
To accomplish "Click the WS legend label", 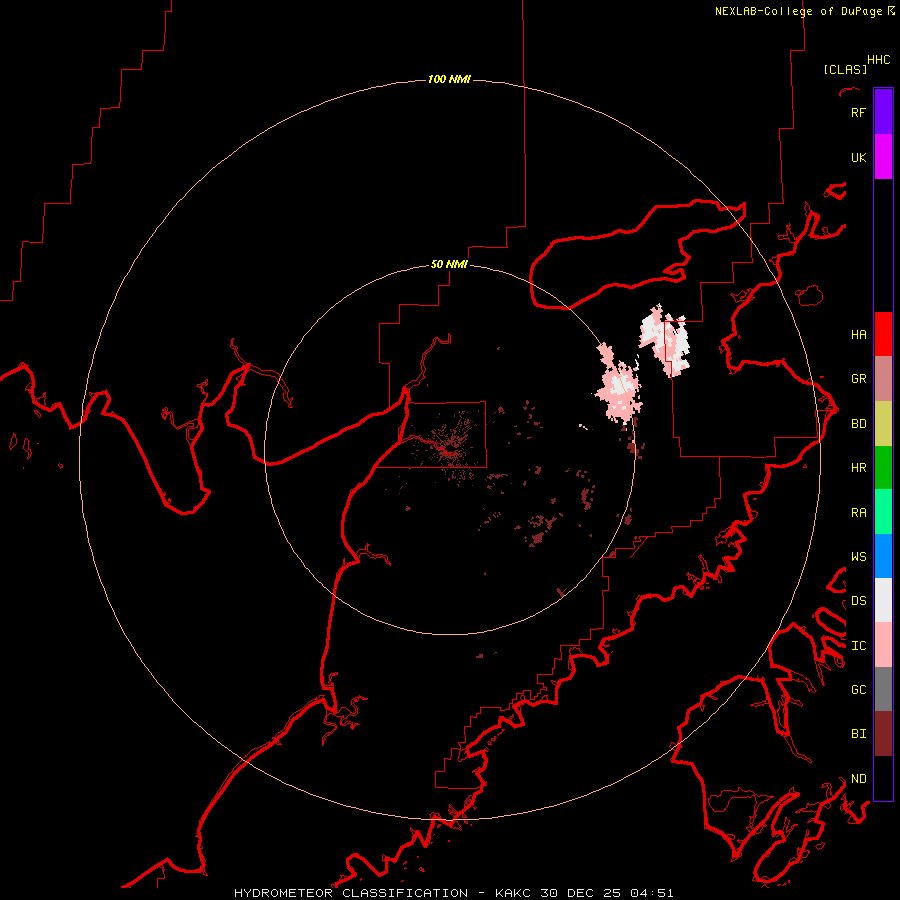I will [858, 556].
